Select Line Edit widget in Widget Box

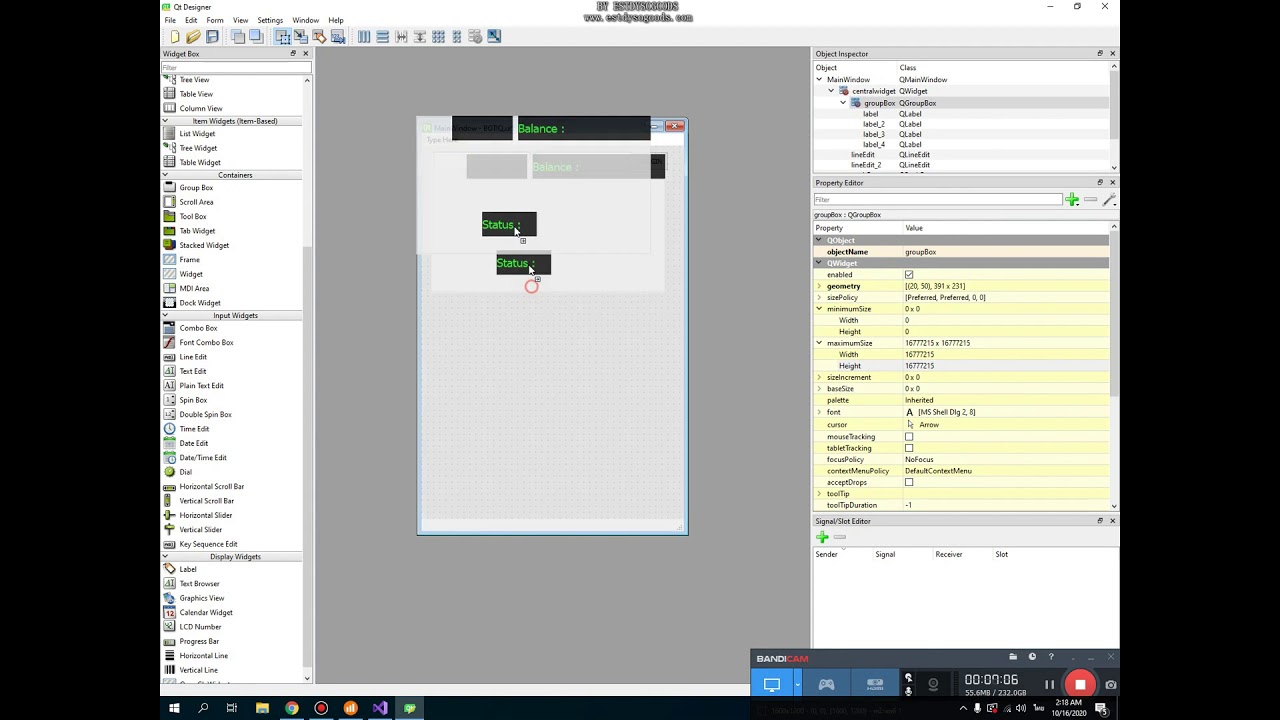193,357
